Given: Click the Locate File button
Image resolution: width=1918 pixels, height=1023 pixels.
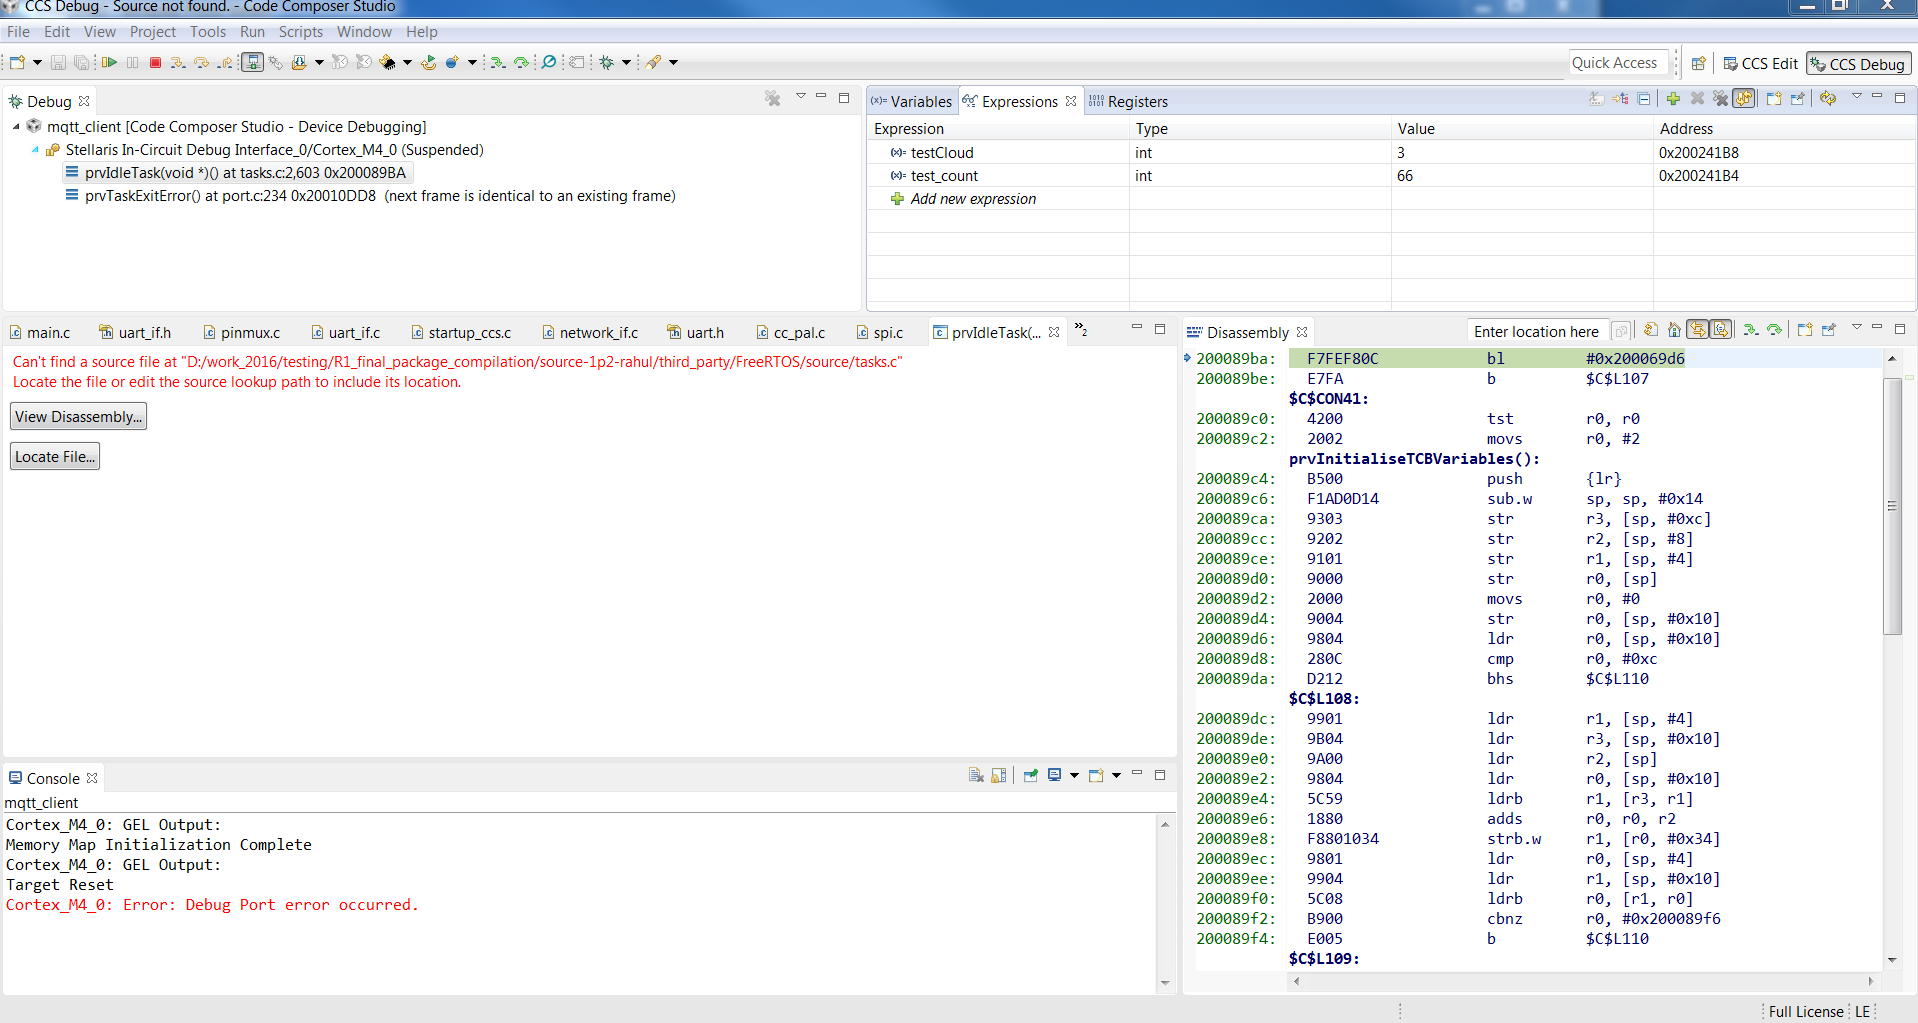Looking at the screenshot, I should tap(55, 457).
